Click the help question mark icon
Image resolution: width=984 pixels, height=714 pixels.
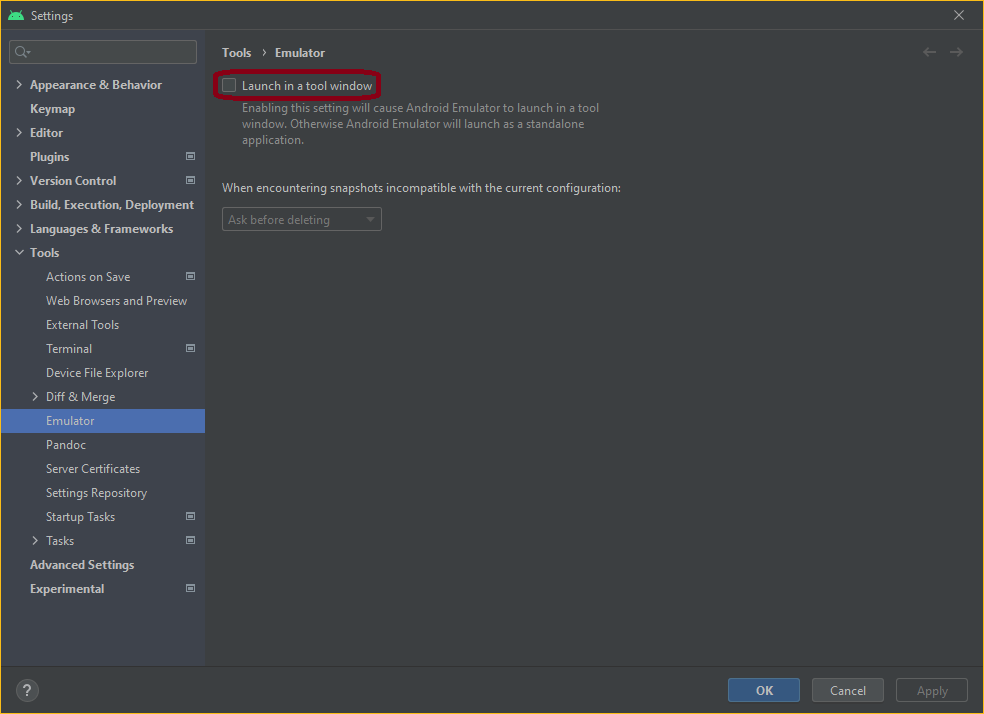coord(27,691)
